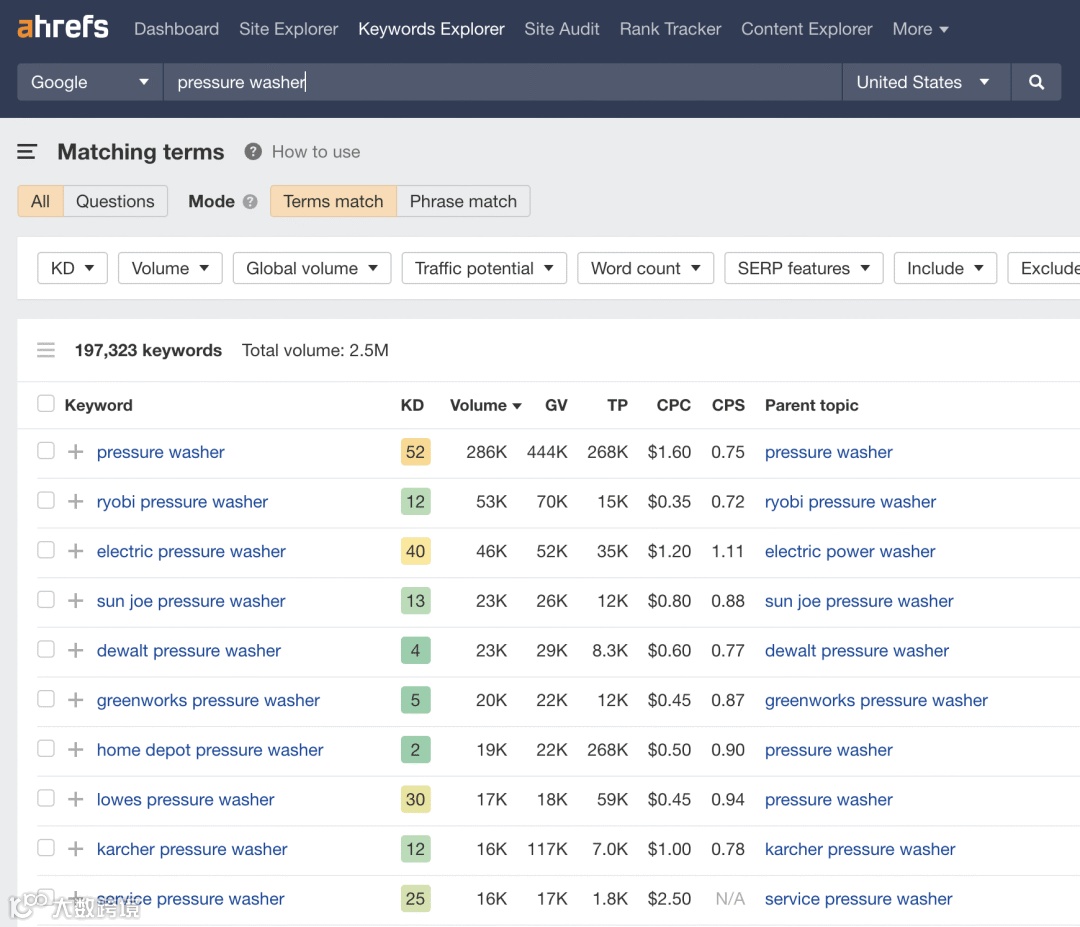Open Content Explorer in top navigation
1080x927 pixels.
[807, 29]
